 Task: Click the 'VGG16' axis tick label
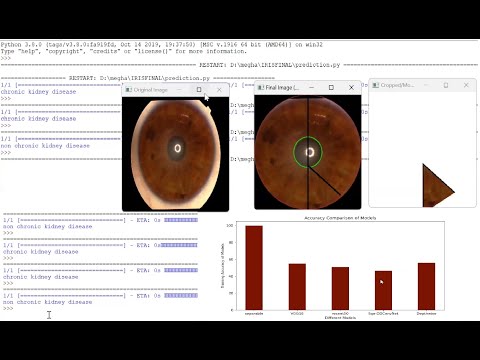[x=297, y=314]
